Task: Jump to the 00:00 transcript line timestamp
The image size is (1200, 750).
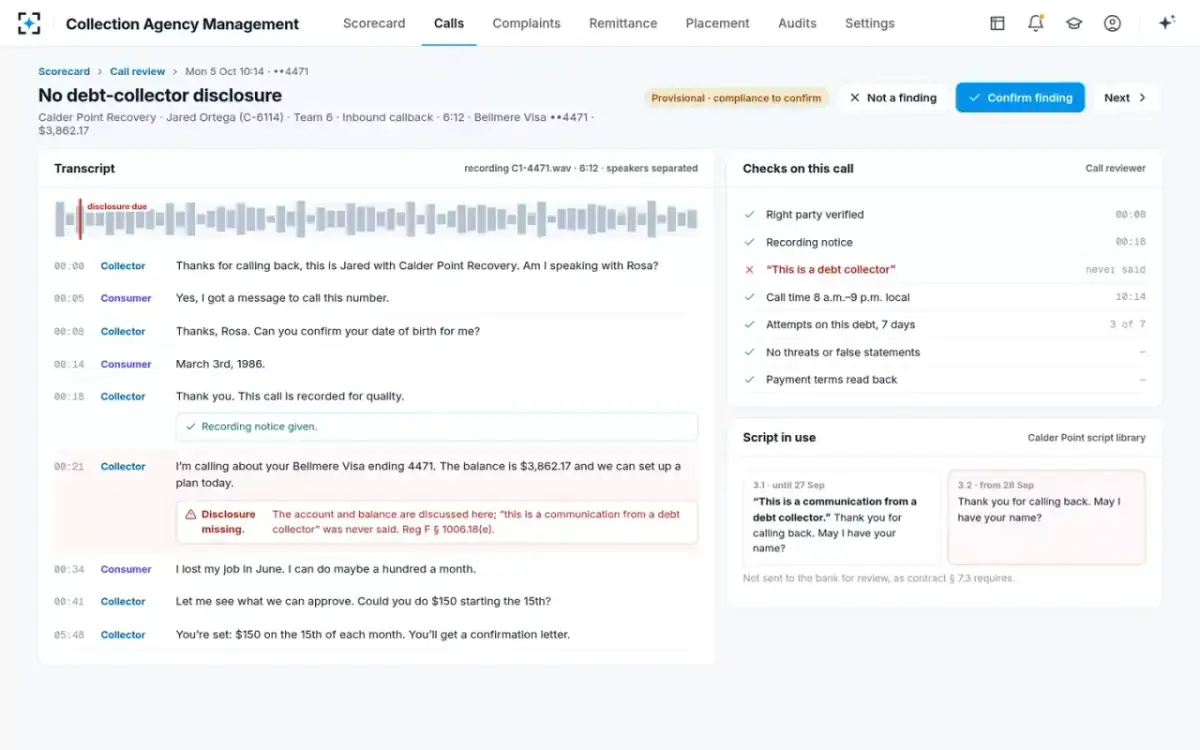Action: click(x=69, y=266)
